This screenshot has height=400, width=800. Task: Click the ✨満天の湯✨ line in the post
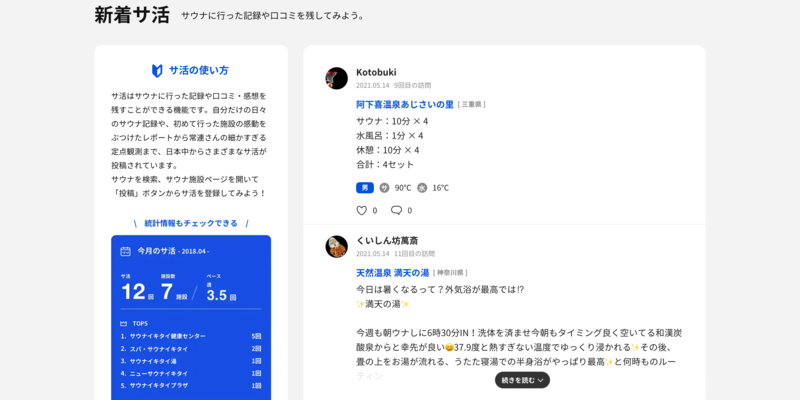383,304
